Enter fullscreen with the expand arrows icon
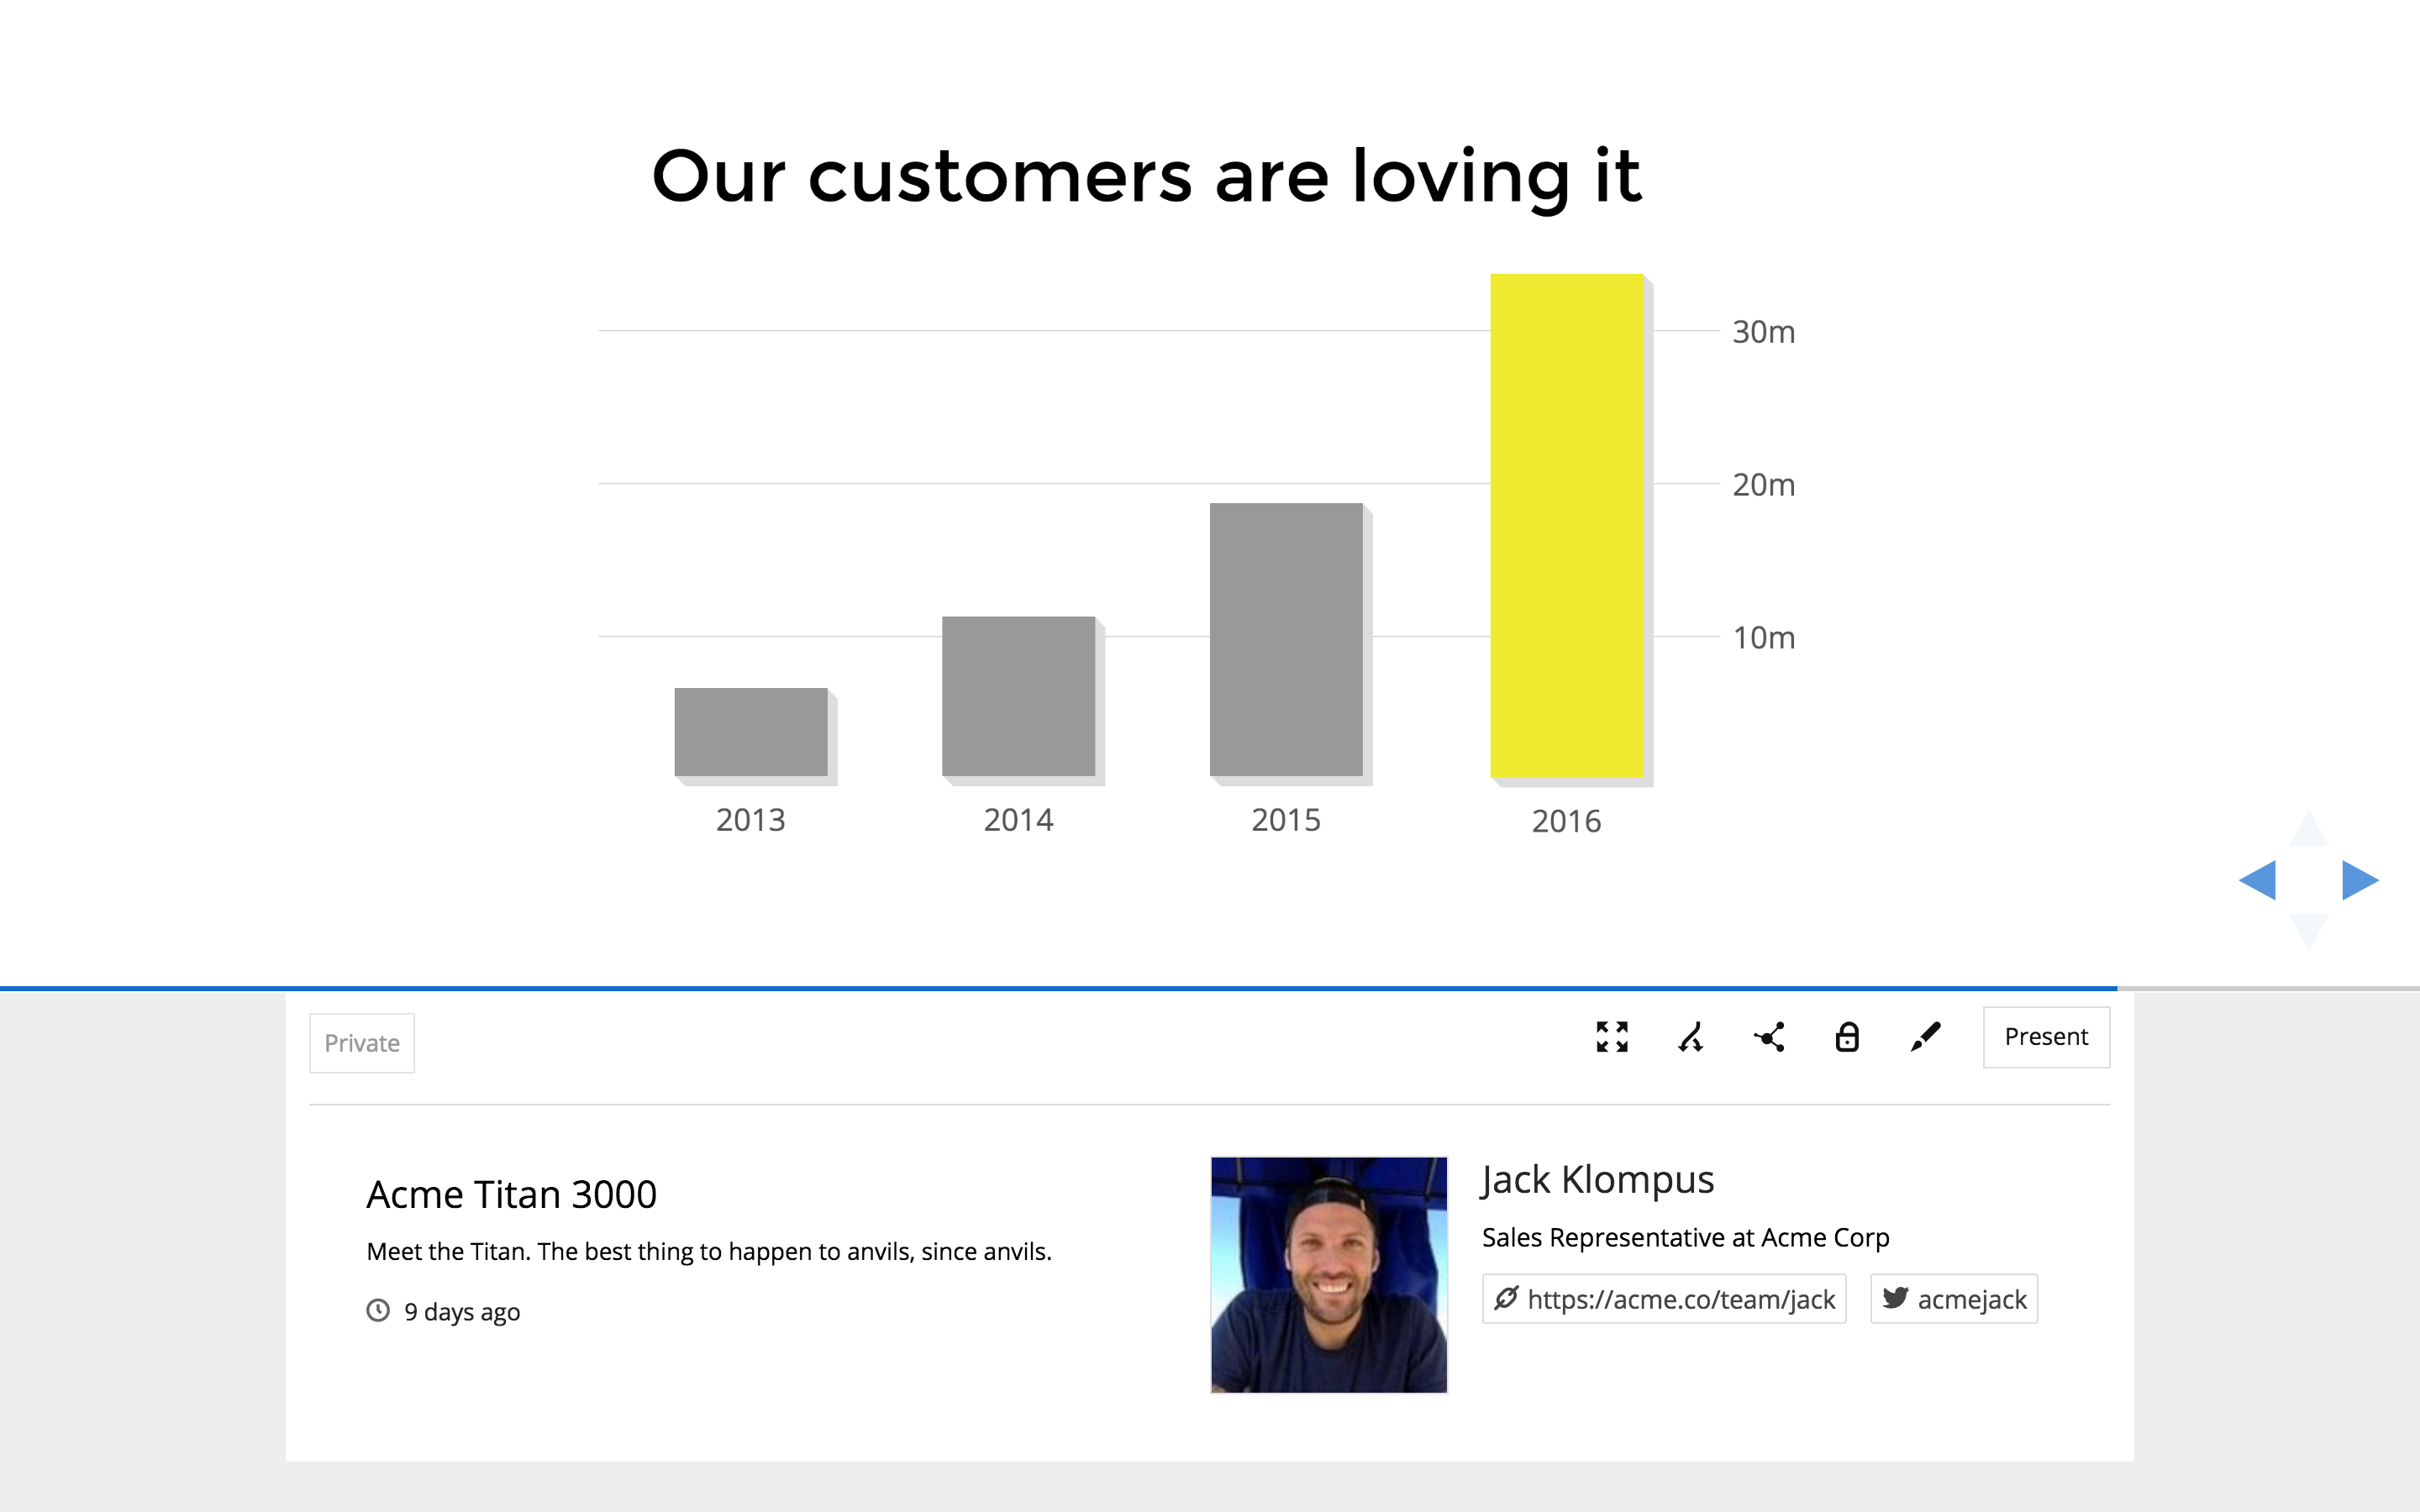Viewport: 2420px width, 1512px height. [x=1612, y=1037]
